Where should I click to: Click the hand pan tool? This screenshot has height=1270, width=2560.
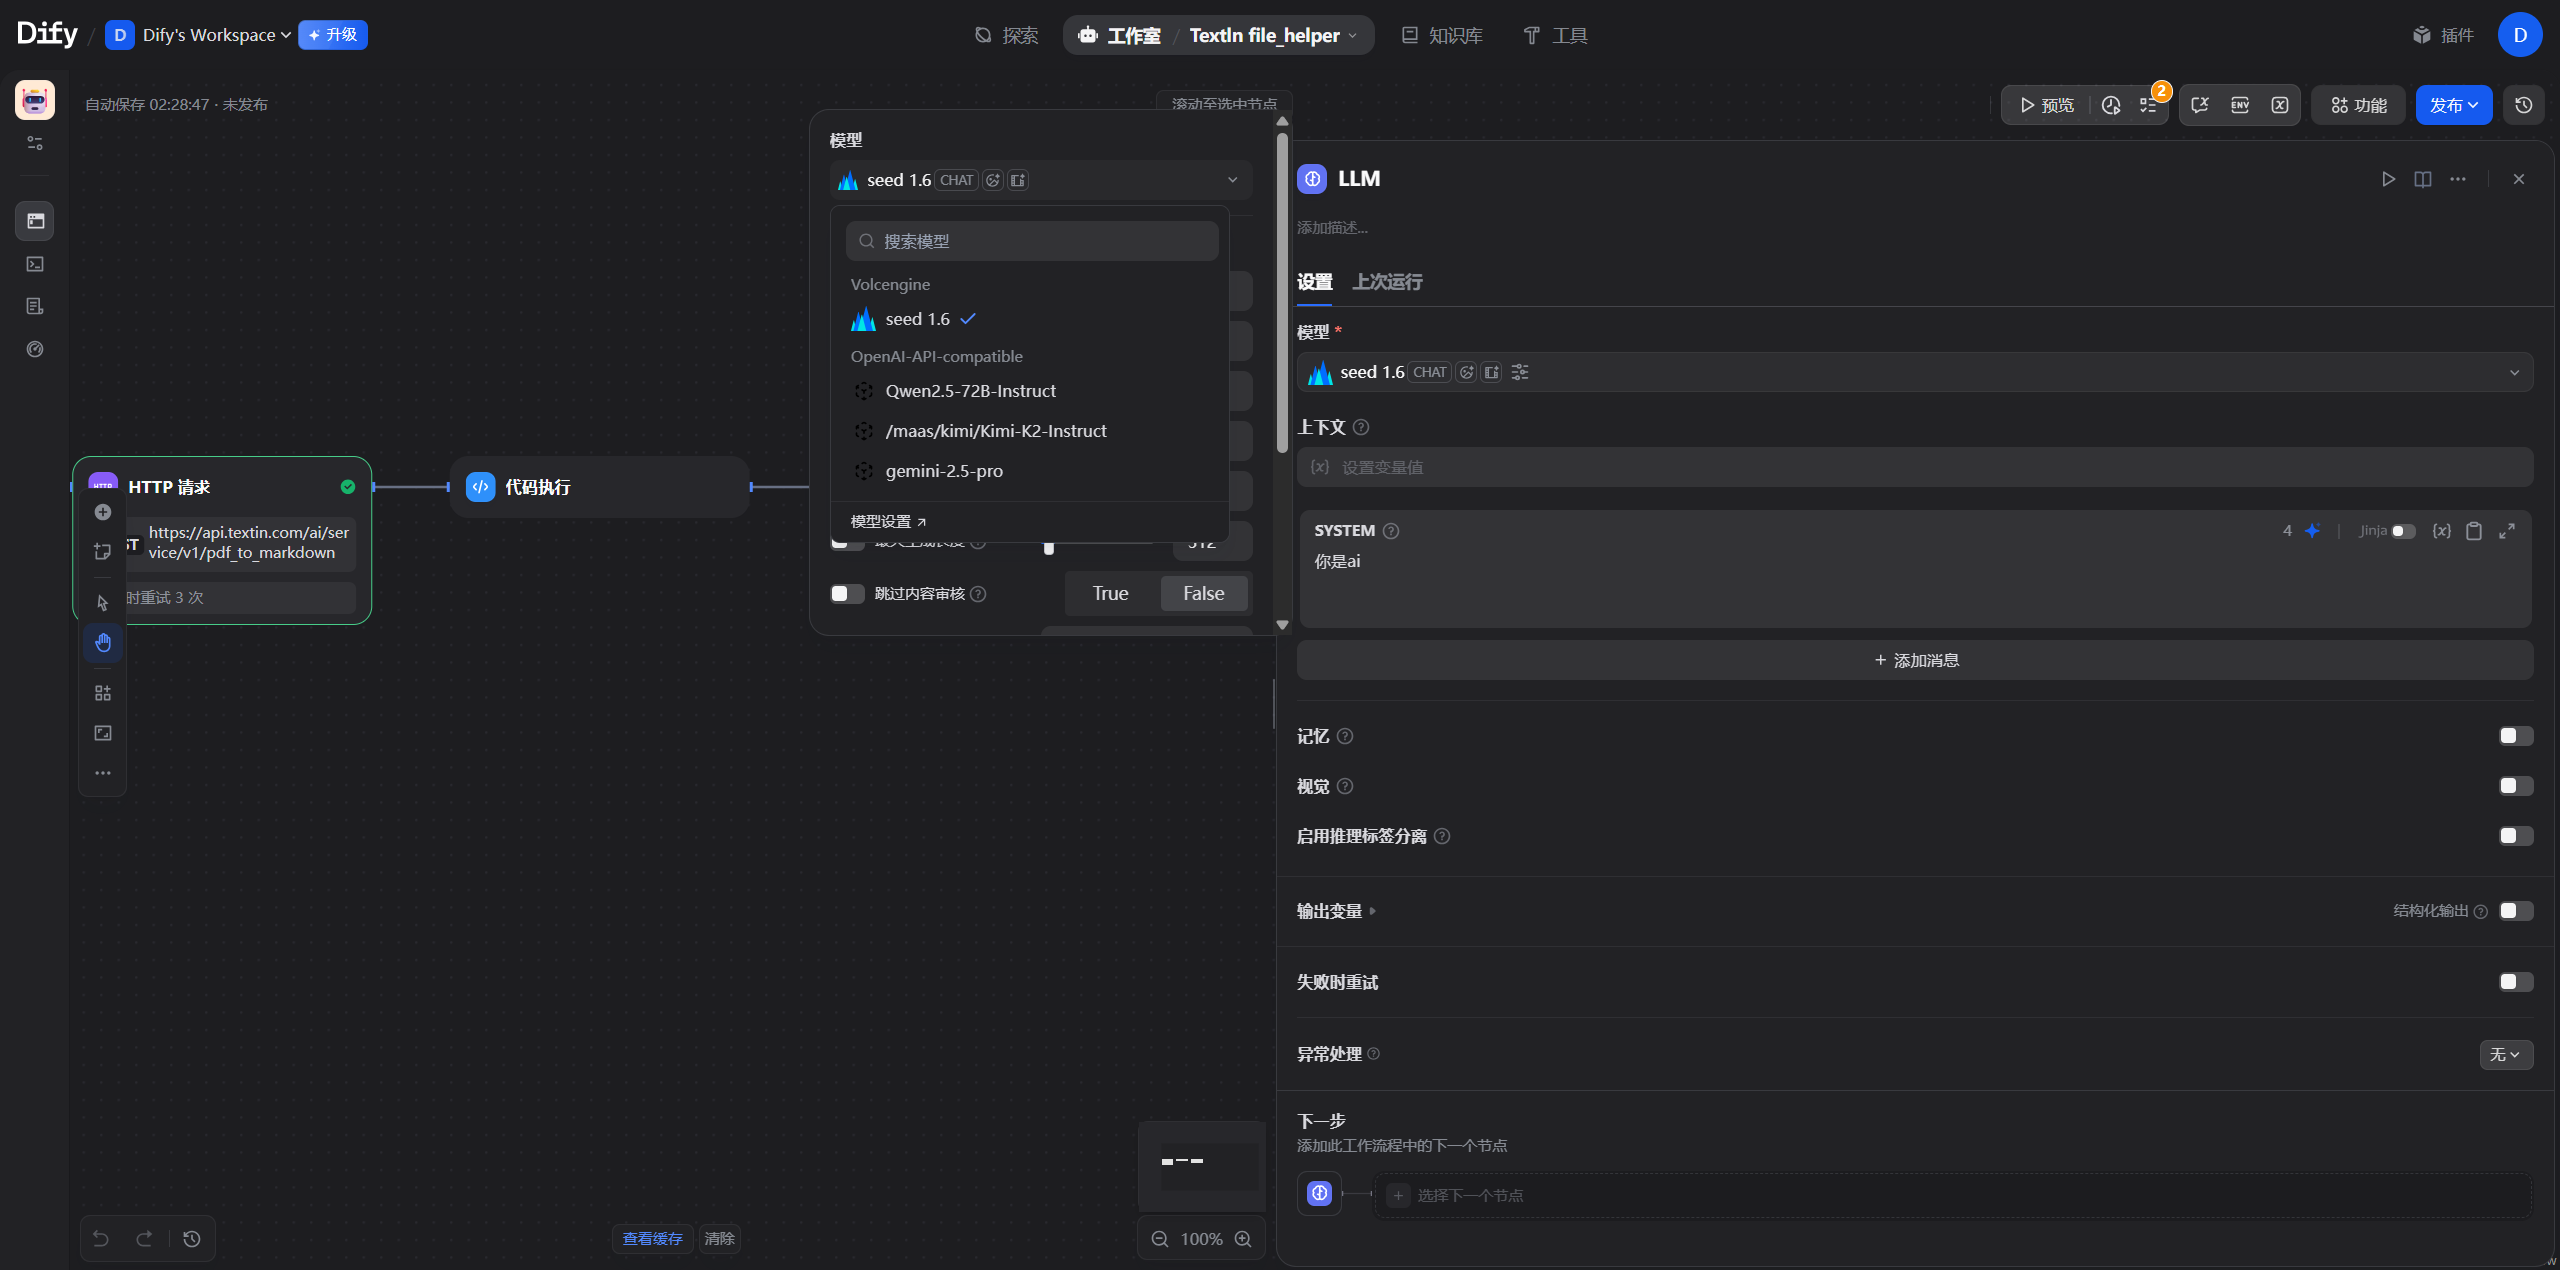(x=103, y=642)
